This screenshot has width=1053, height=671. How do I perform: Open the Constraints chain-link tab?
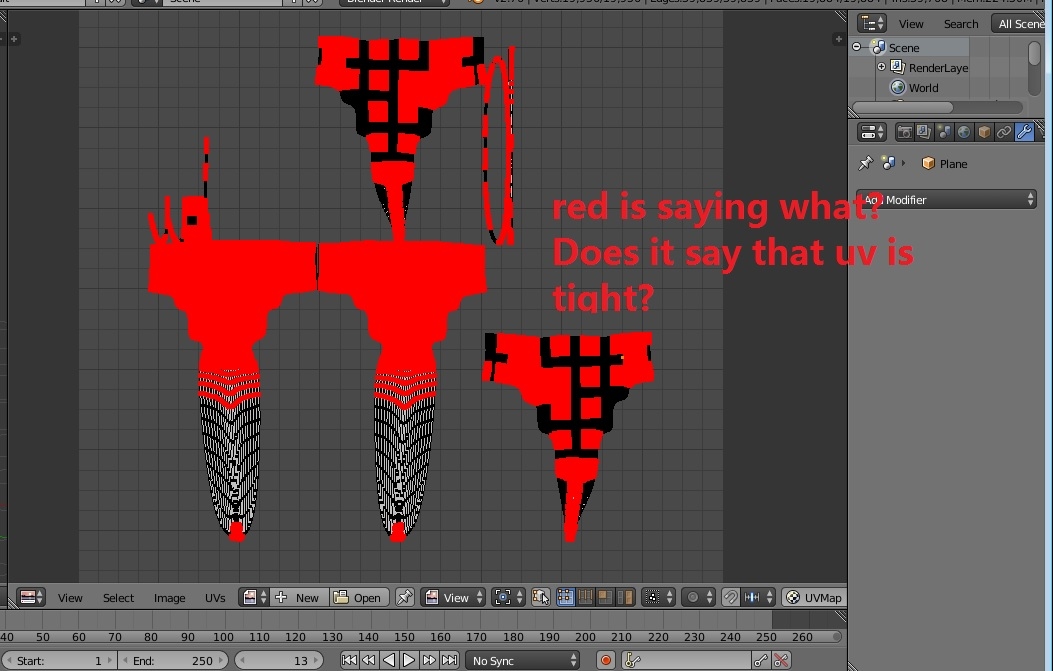(x=1003, y=132)
